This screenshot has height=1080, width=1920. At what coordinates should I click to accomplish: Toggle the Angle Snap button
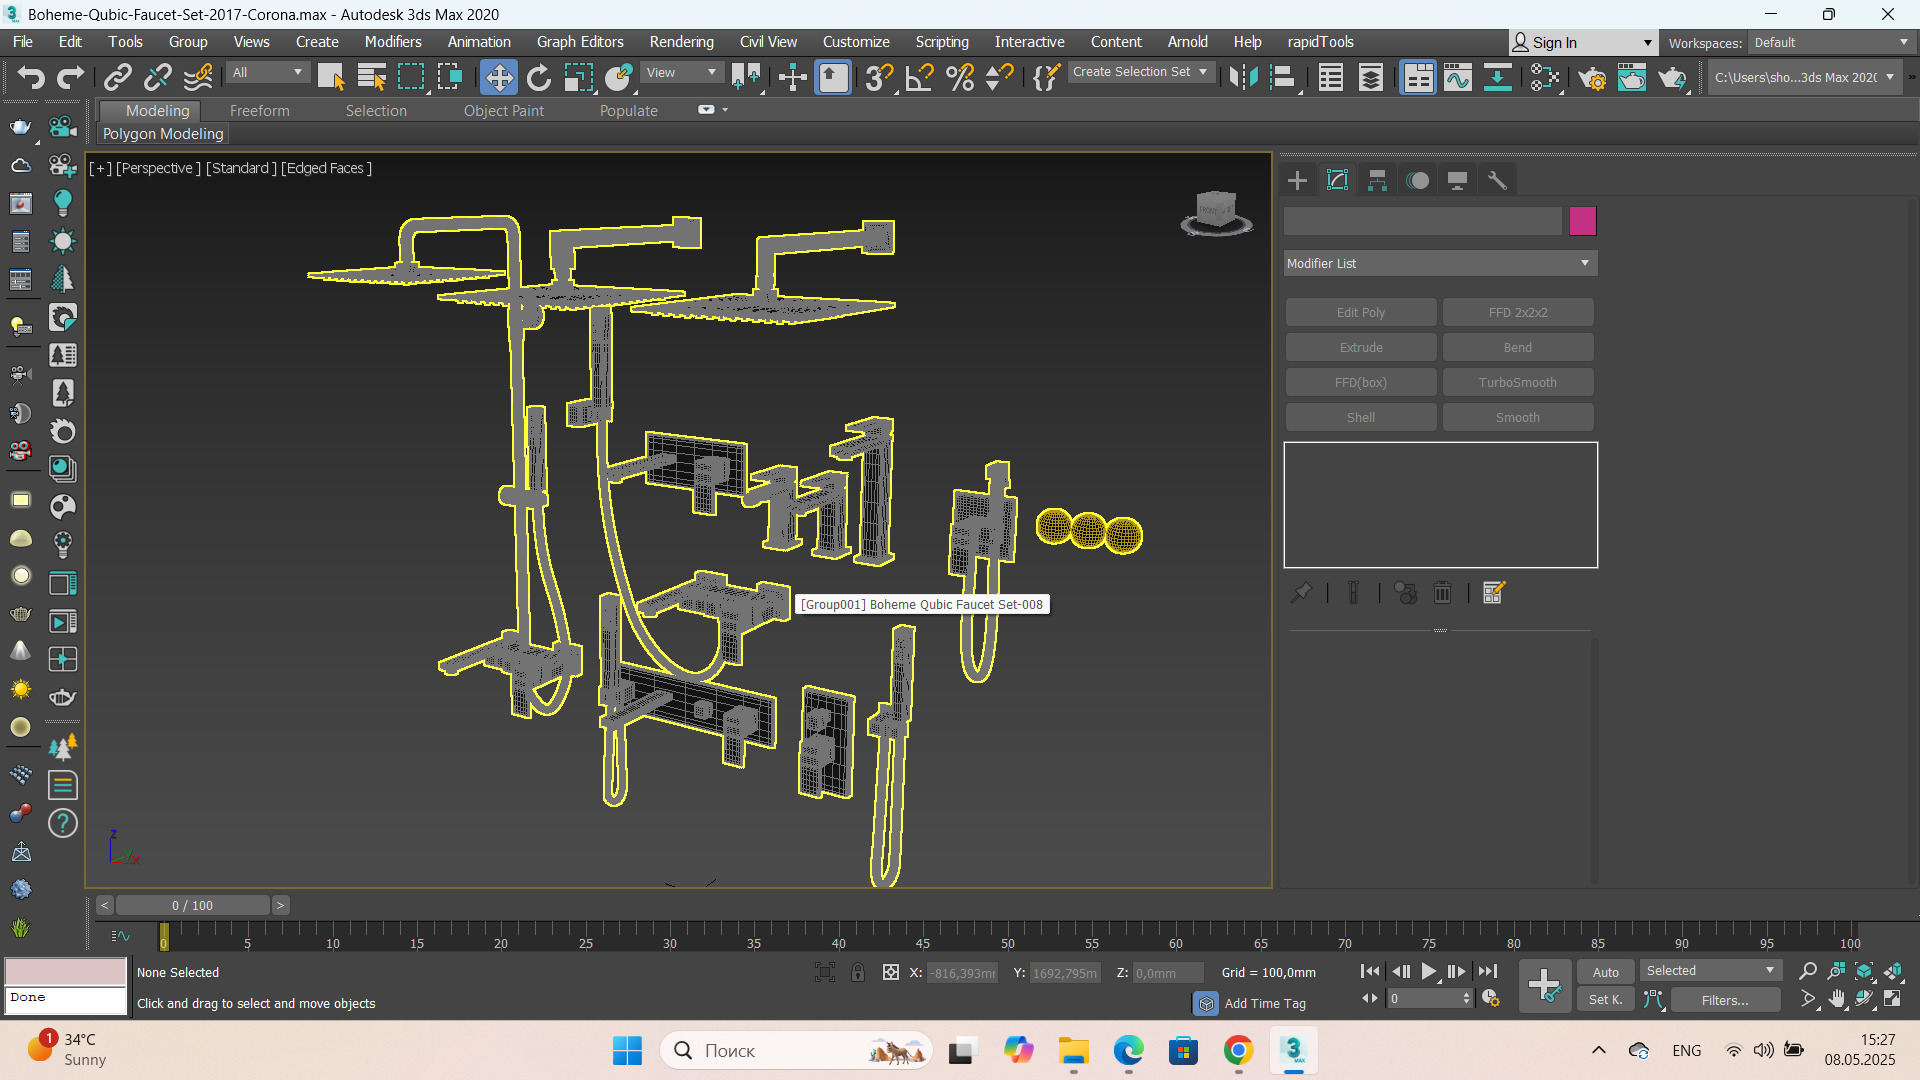(x=919, y=77)
